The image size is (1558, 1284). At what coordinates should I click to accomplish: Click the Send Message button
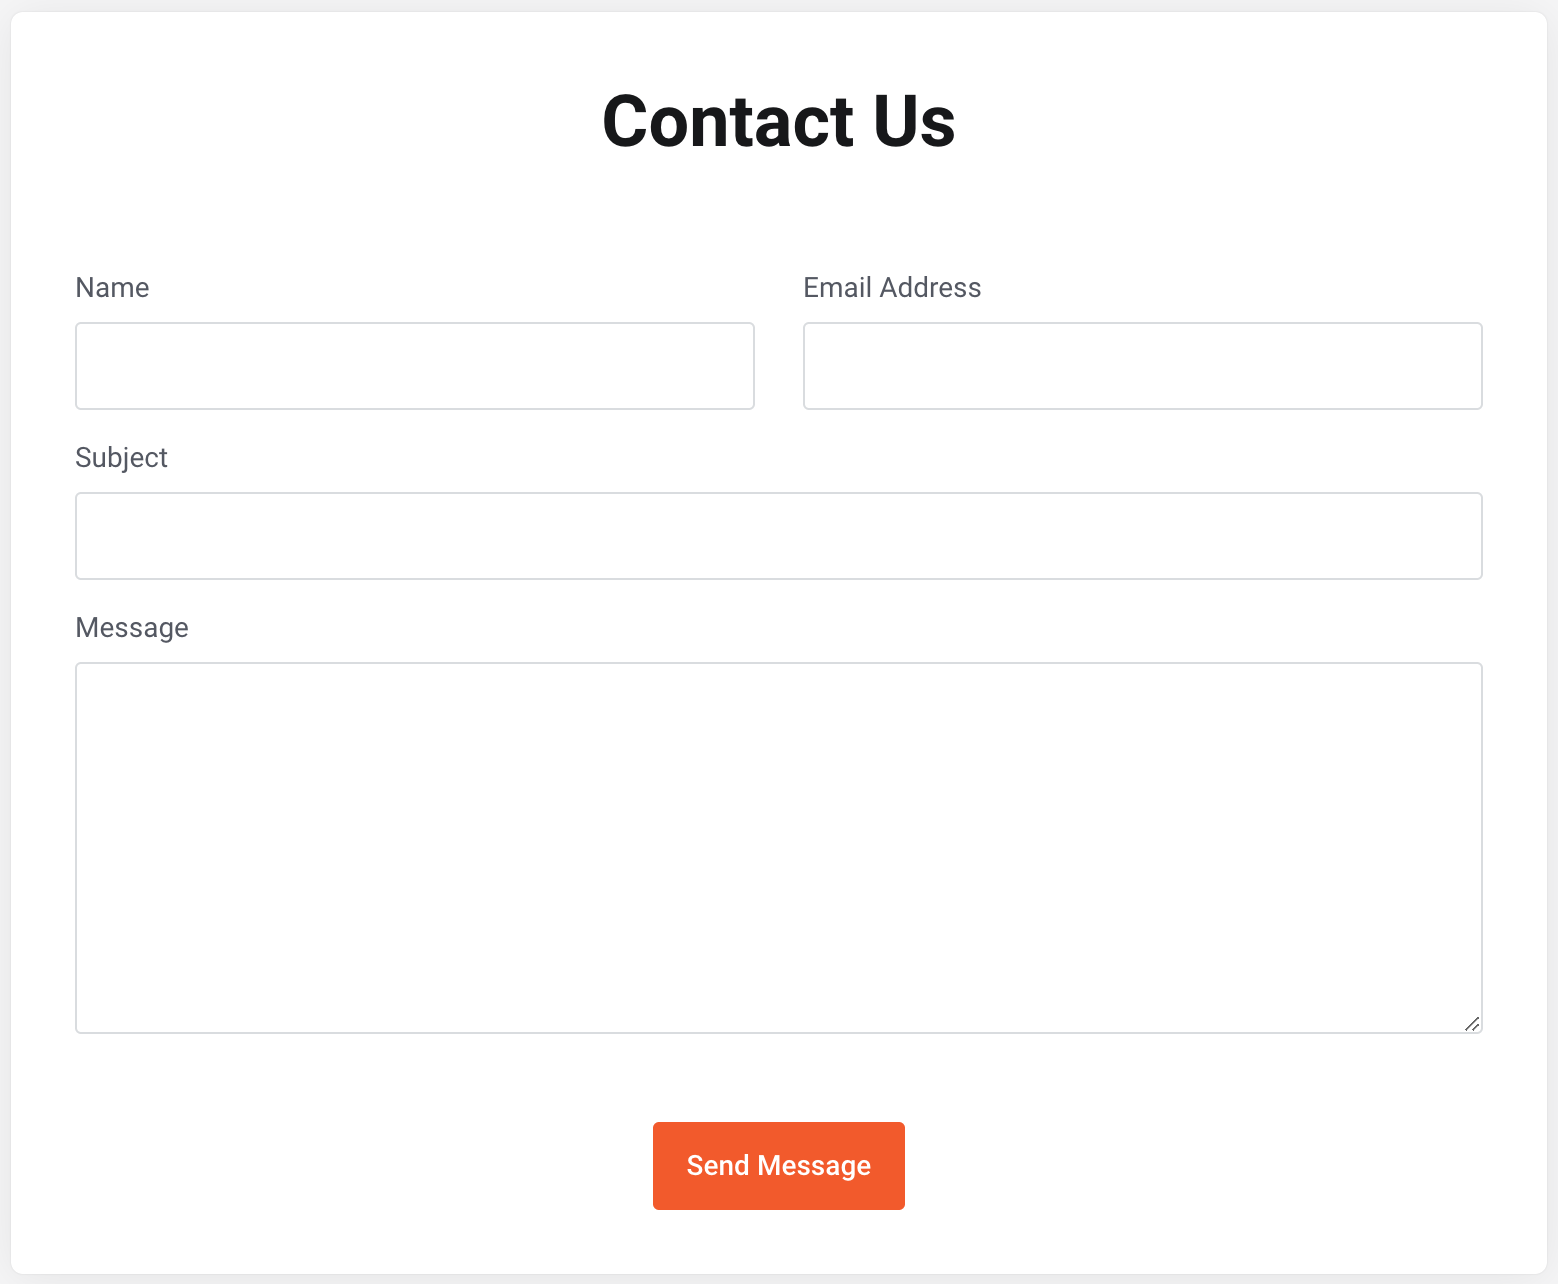tap(778, 1165)
